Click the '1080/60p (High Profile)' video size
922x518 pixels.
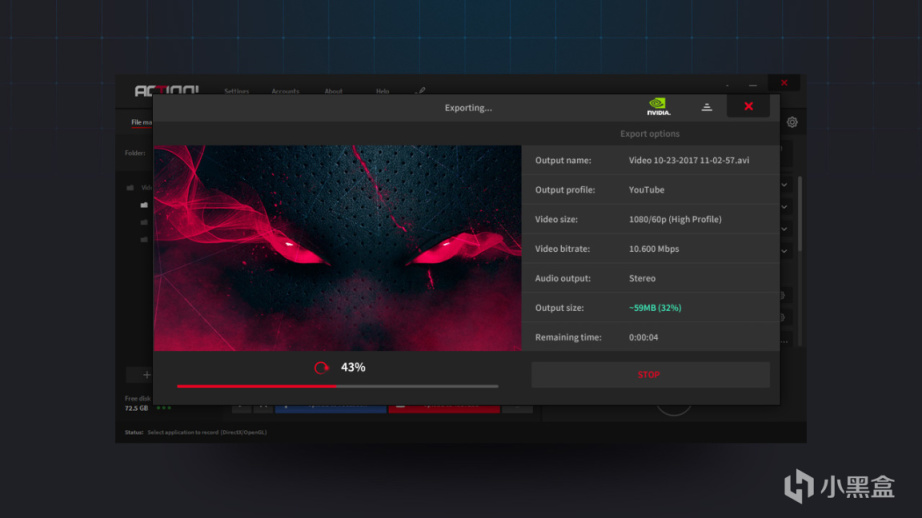pos(675,219)
